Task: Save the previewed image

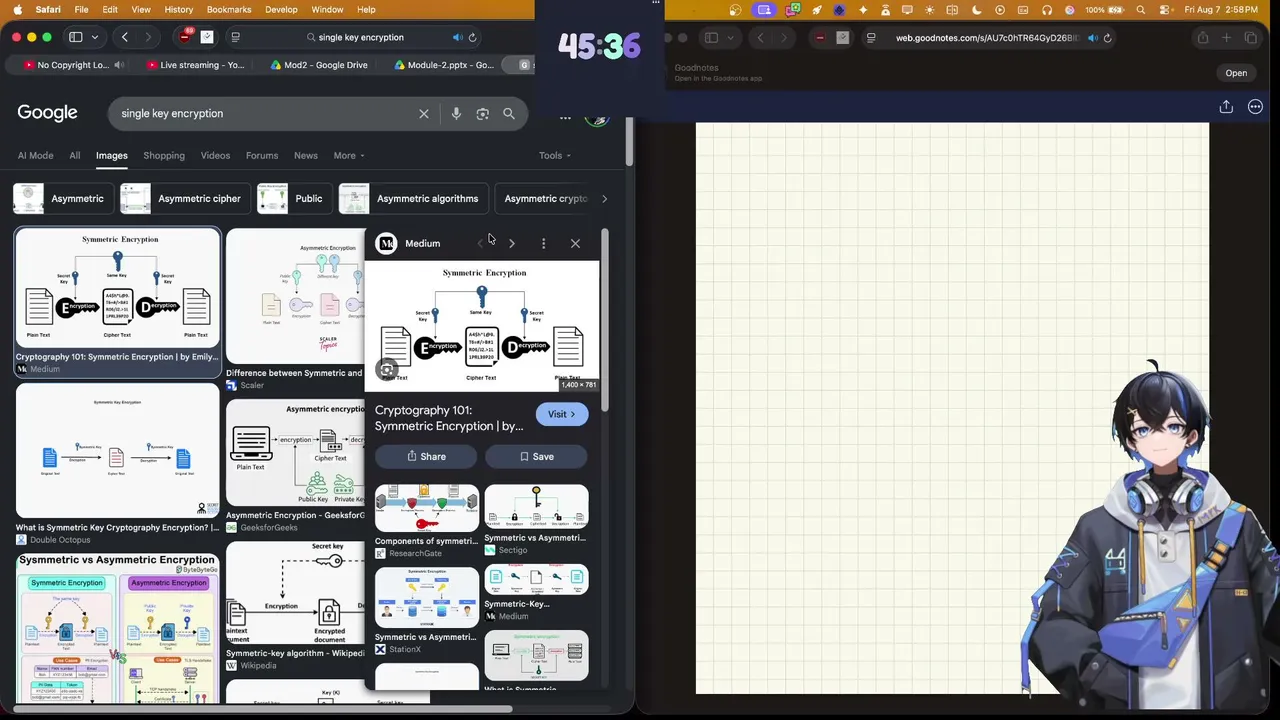Action: click(537, 457)
